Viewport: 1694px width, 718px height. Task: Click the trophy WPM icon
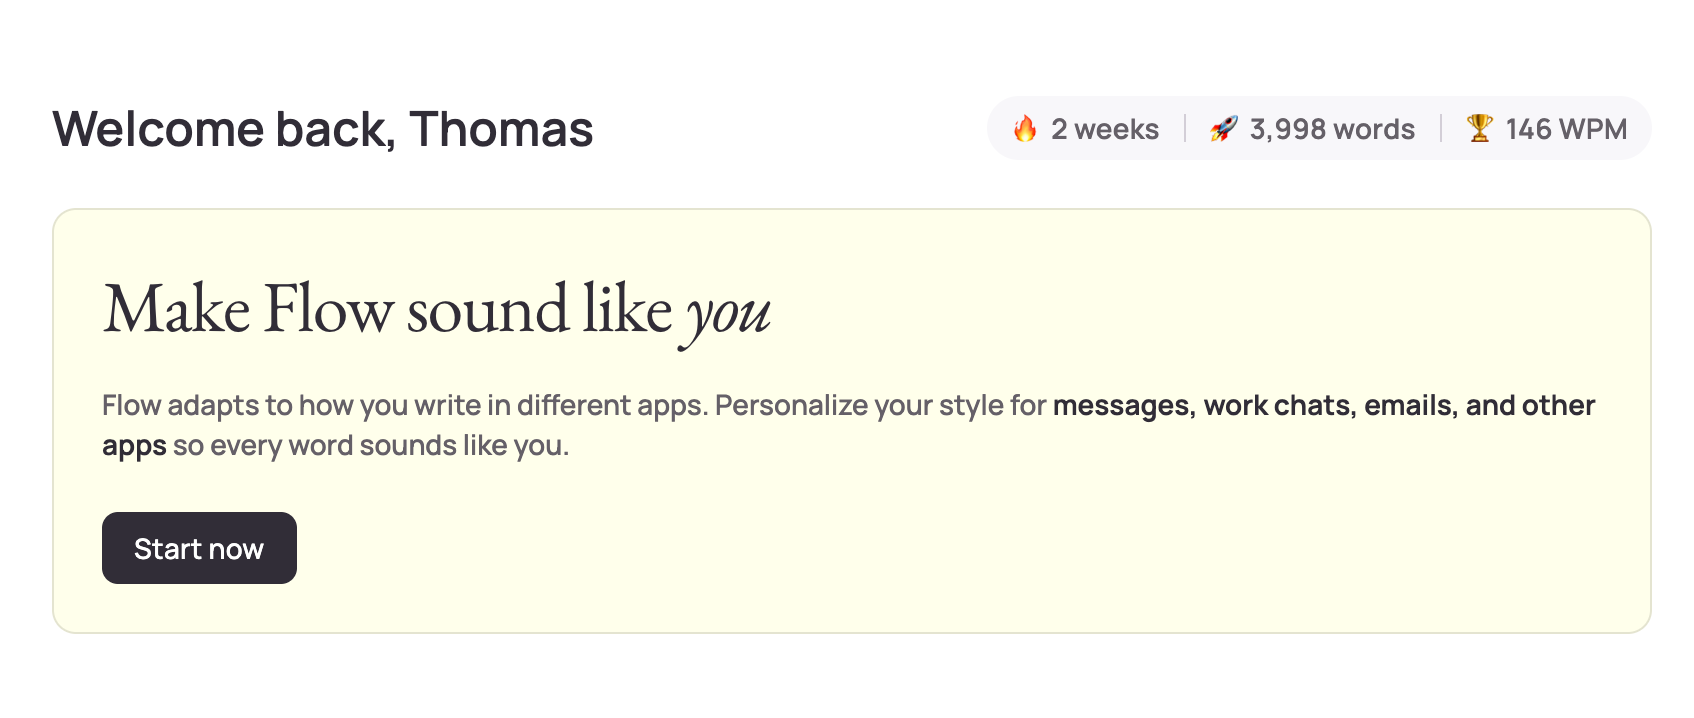click(x=1479, y=128)
